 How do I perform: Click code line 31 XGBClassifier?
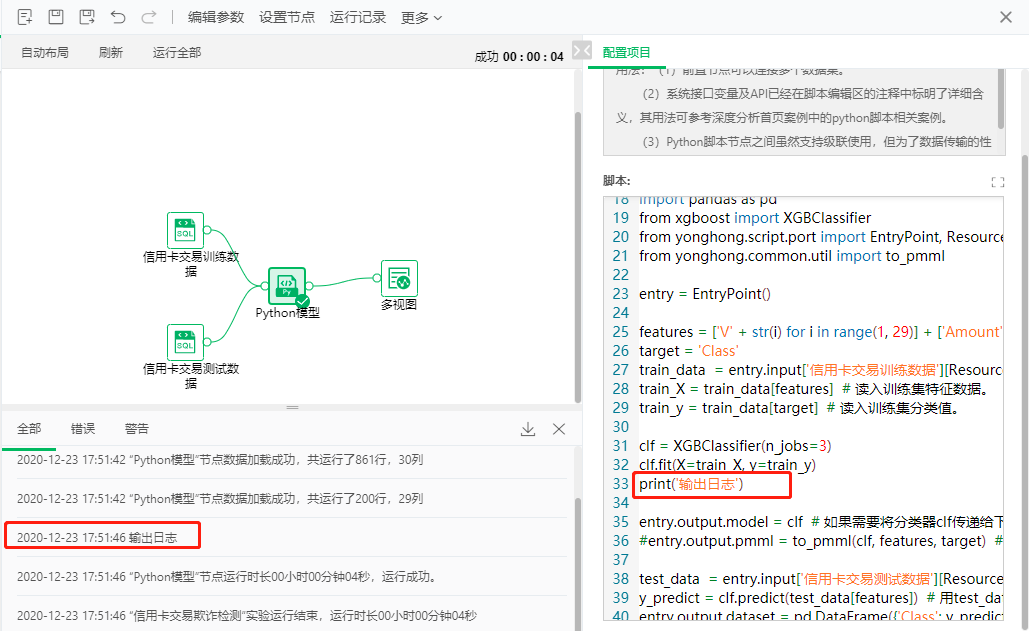tap(735, 446)
